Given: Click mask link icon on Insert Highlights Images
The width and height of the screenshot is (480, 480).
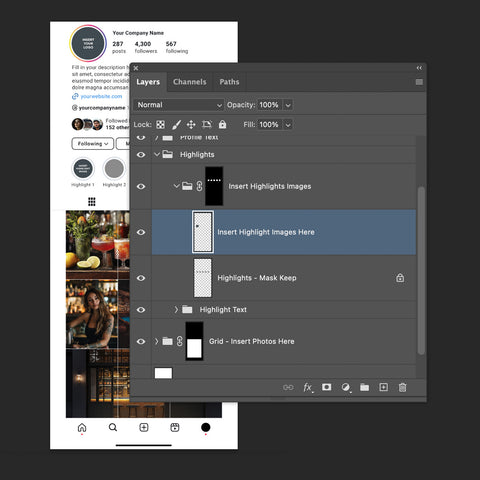Looking at the screenshot, I should click(199, 186).
